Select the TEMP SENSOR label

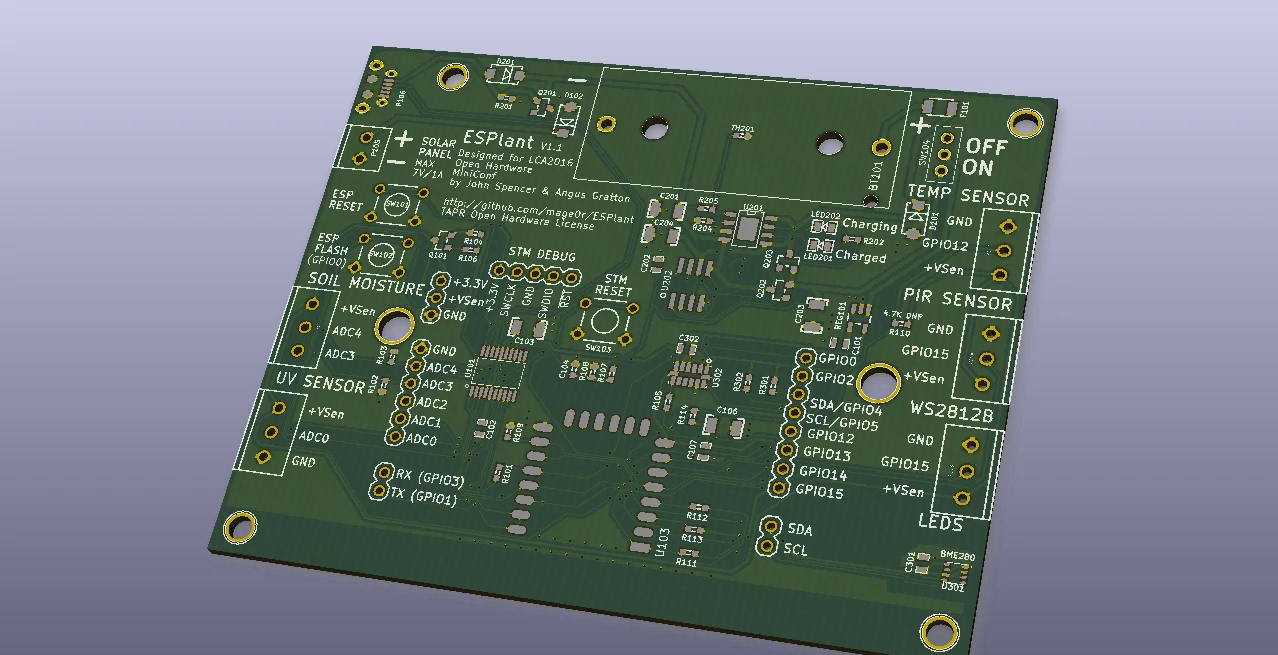968,195
